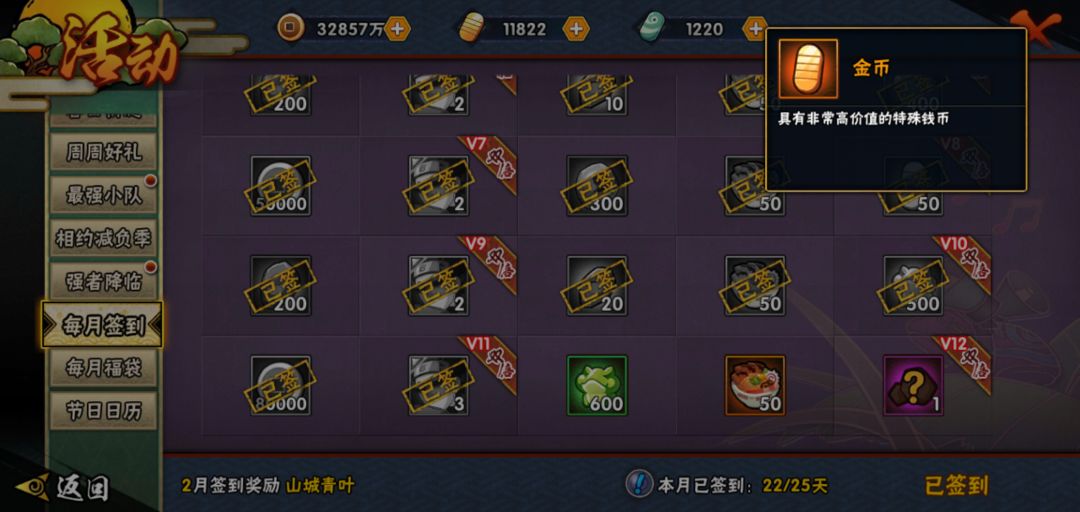Open the 每月福袋 tab
Image resolution: width=1080 pixels, height=512 pixels.
click(103, 368)
